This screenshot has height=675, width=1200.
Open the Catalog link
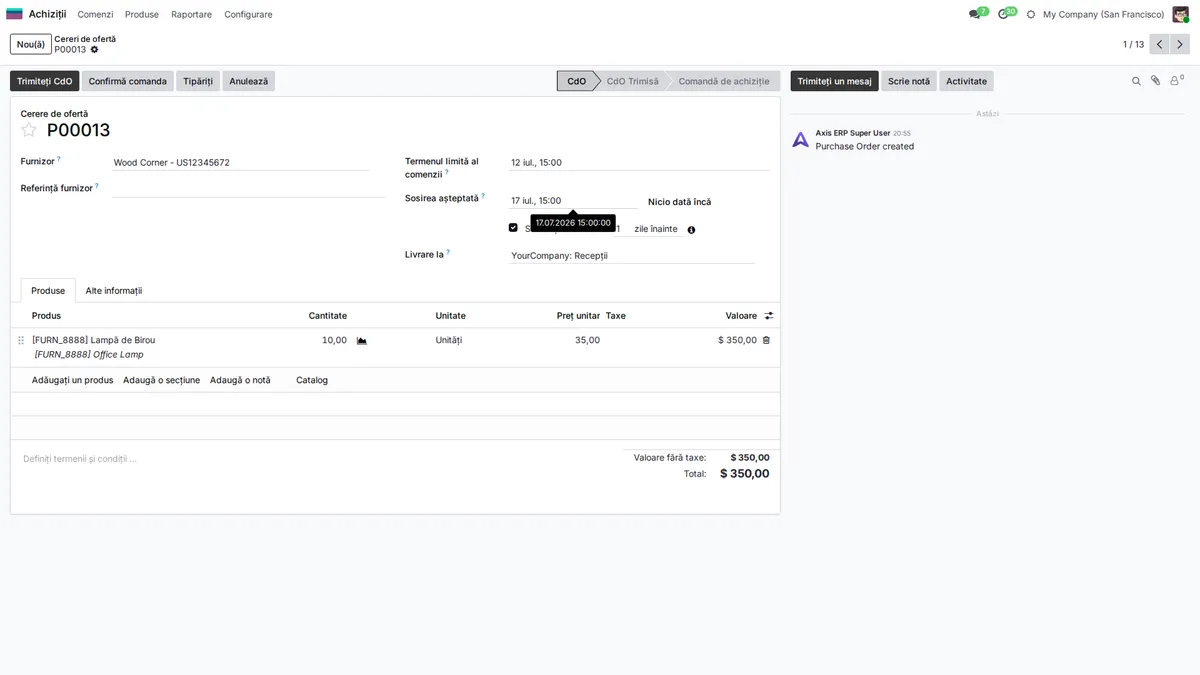pyautogui.click(x=312, y=380)
